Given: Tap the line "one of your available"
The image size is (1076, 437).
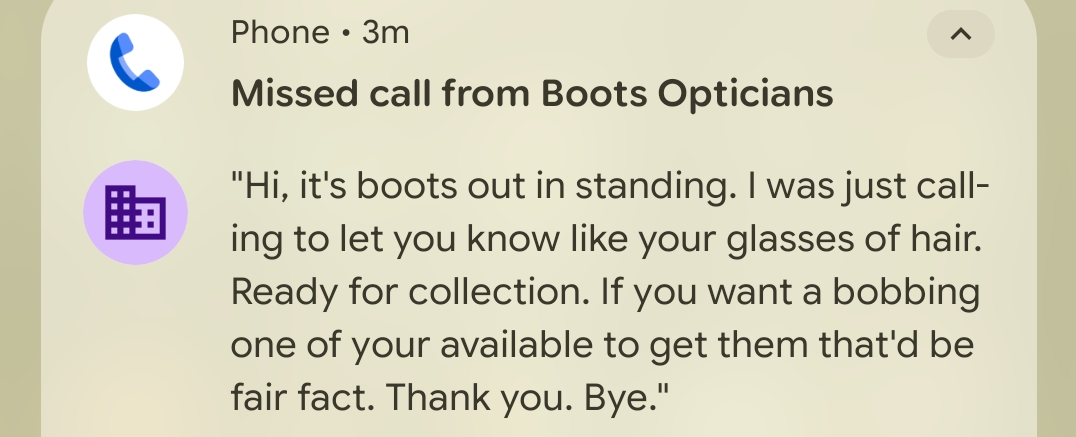Looking at the screenshot, I should click(394, 346).
